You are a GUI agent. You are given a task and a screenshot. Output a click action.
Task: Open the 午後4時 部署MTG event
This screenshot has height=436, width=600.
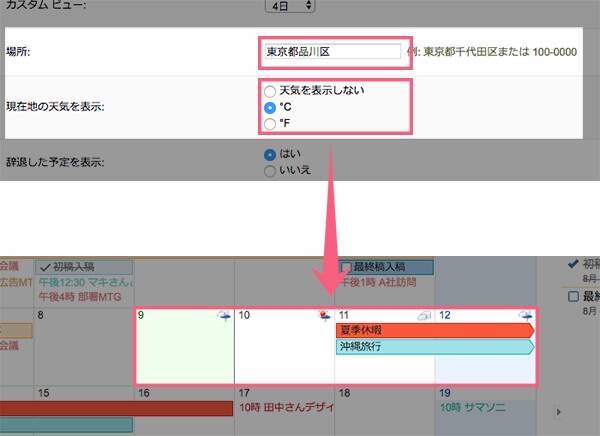(x=80, y=297)
